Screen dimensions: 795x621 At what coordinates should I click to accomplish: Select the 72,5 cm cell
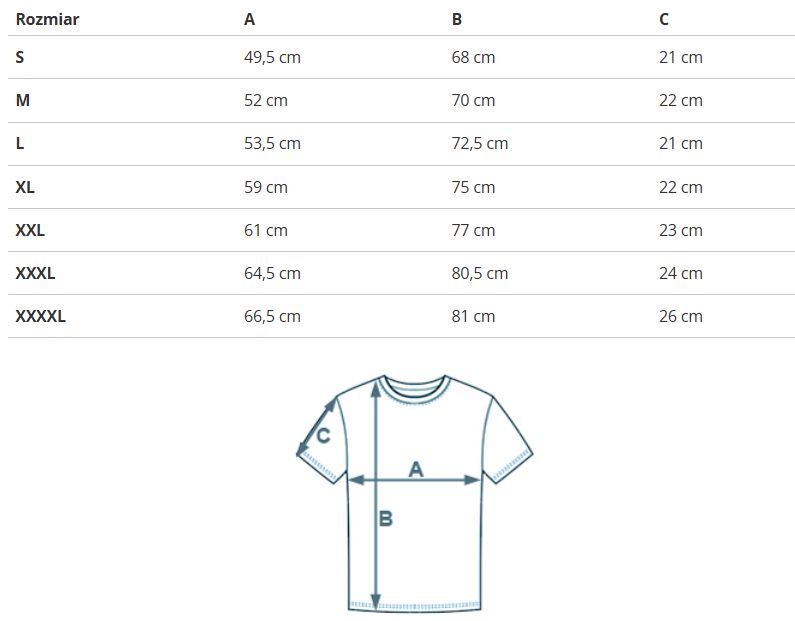click(480, 143)
